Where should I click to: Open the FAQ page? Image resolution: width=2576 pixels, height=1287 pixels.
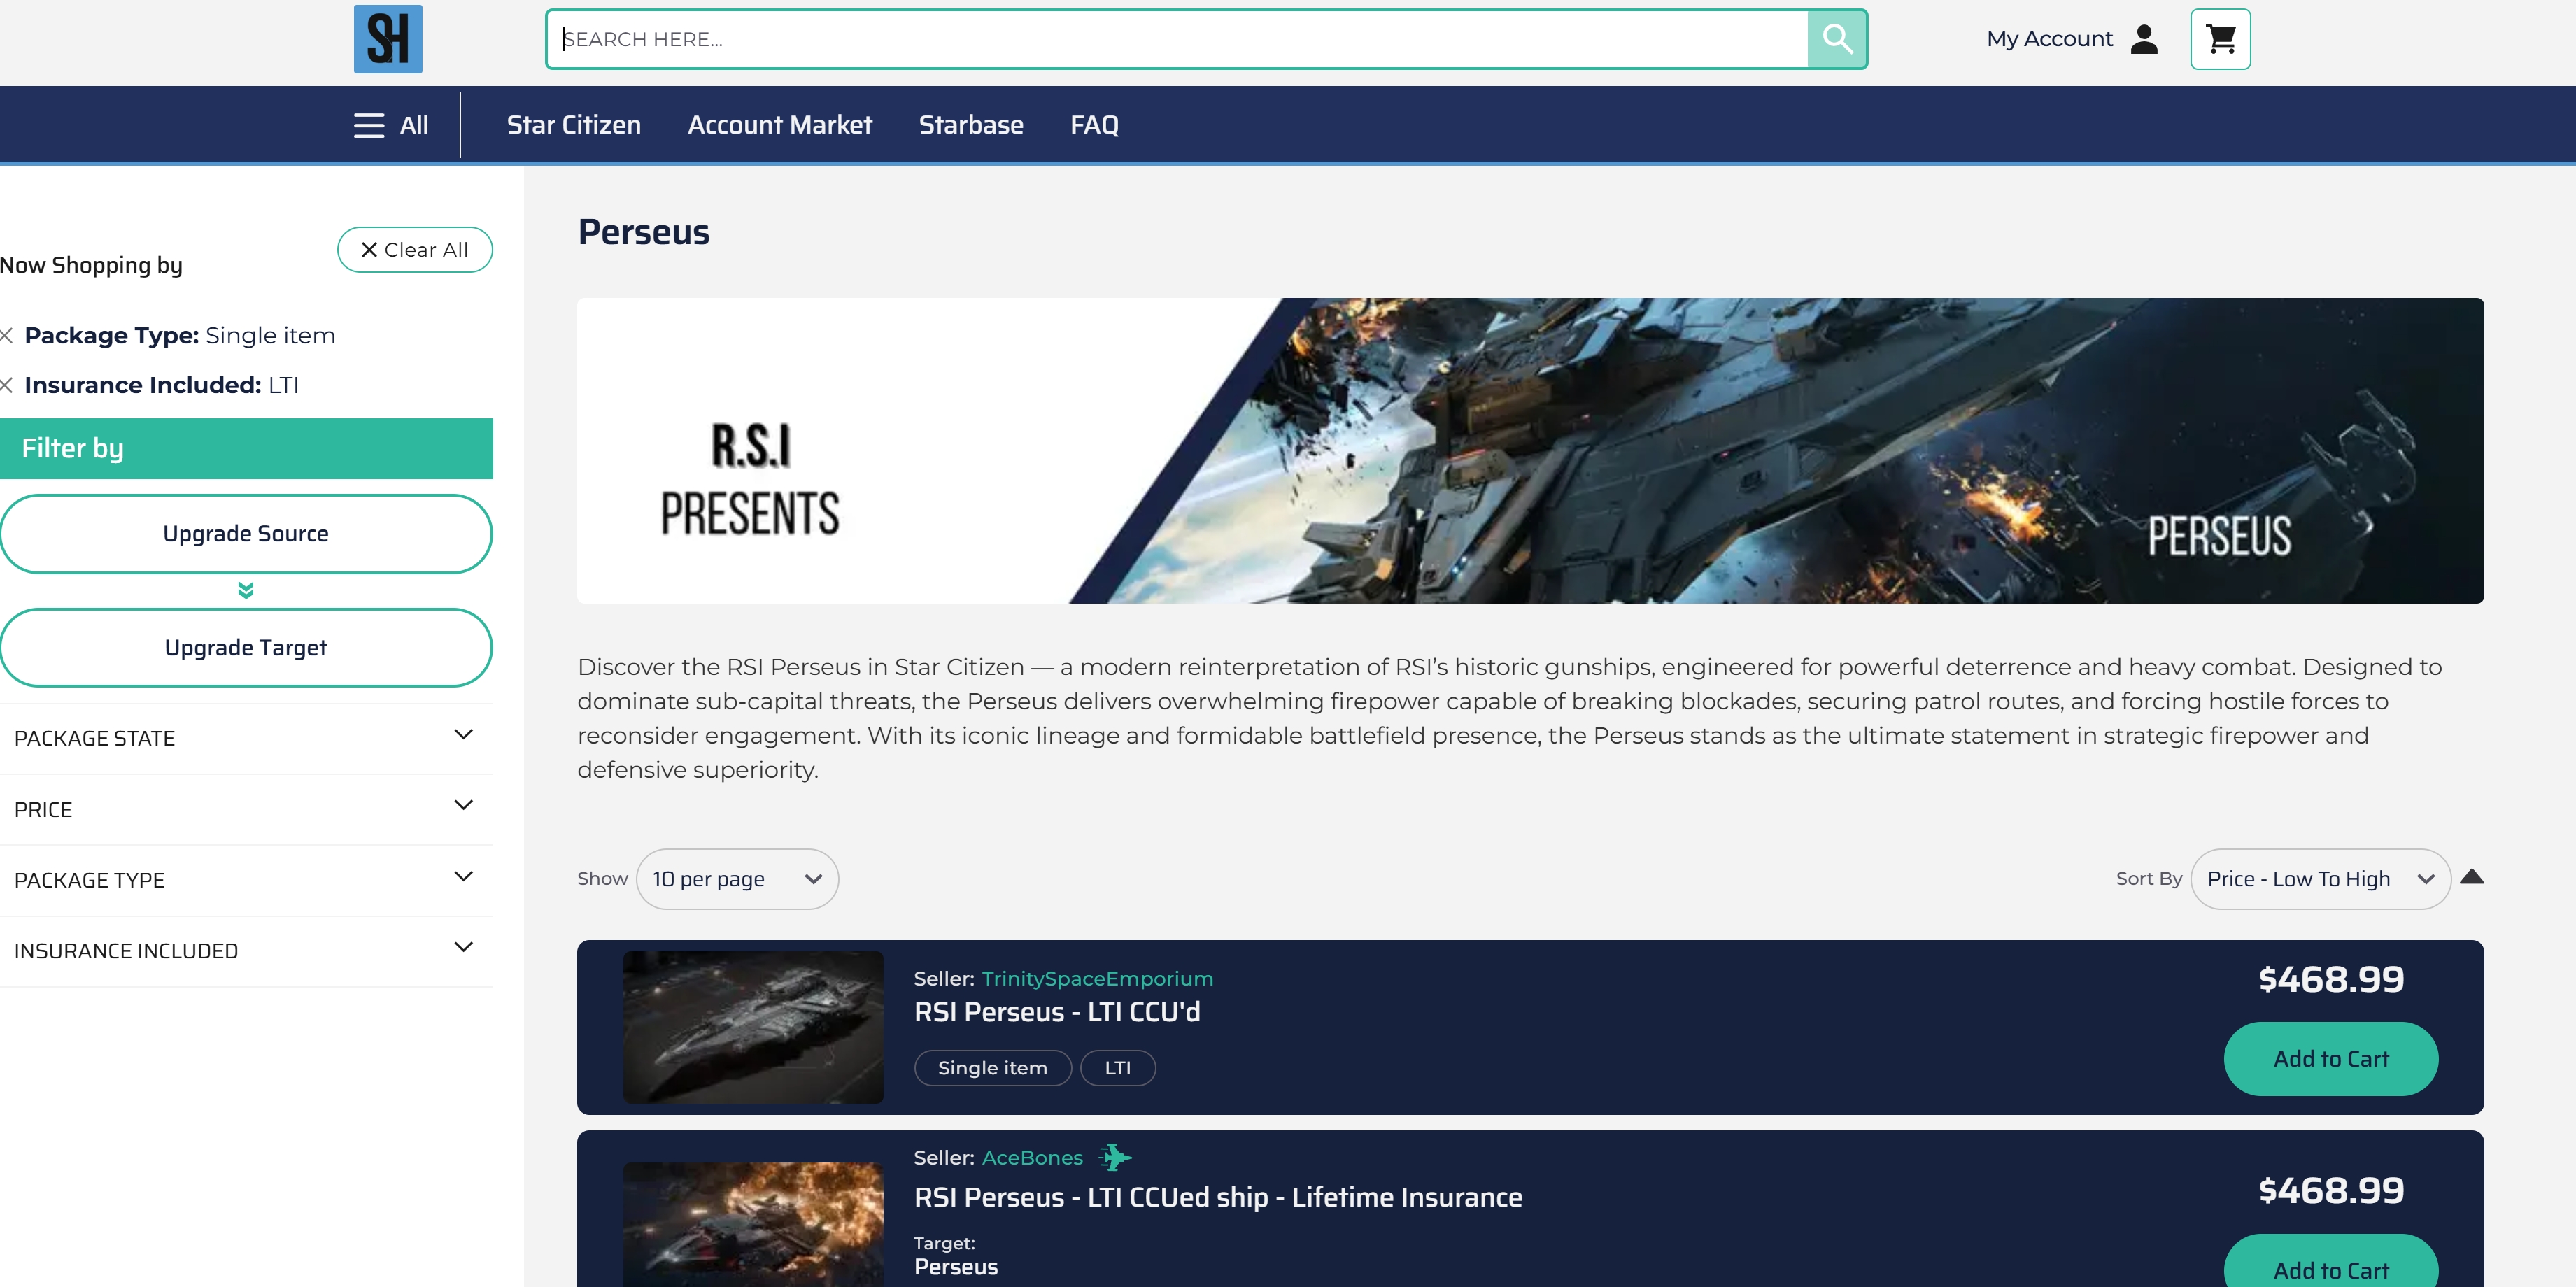pyautogui.click(x=1094, y=125)
